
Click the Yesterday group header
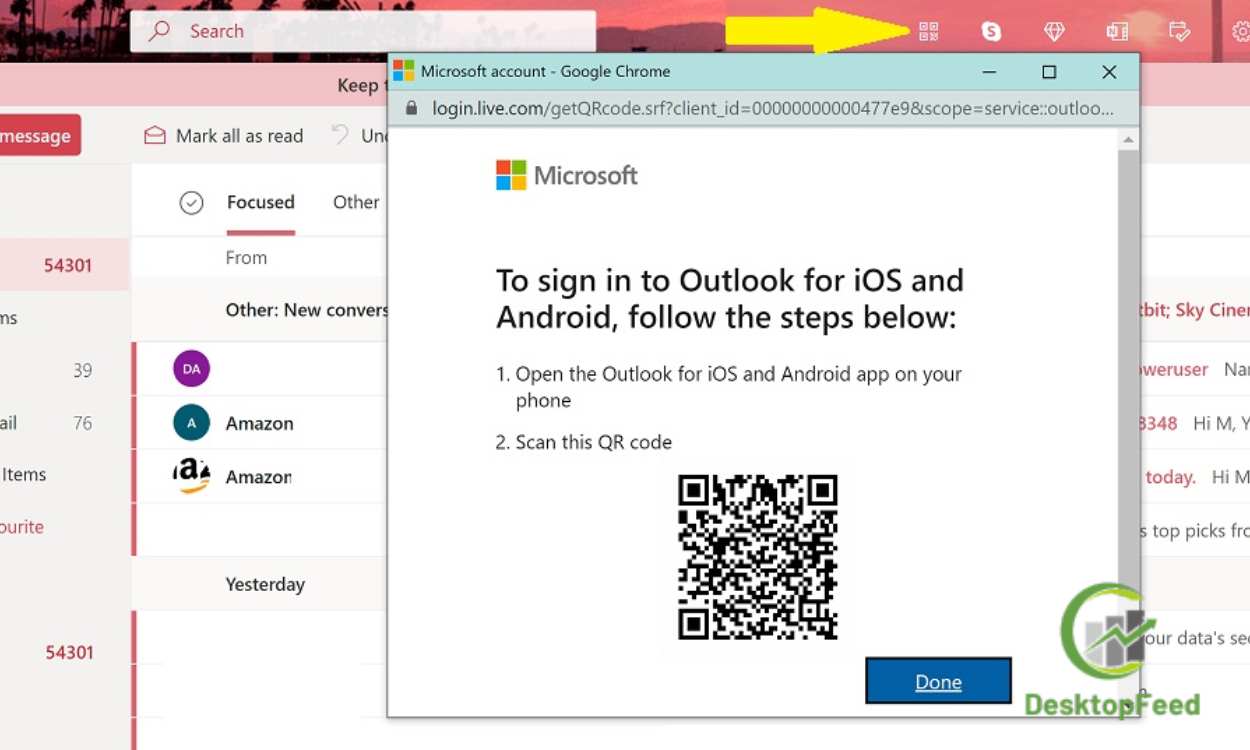265,584
